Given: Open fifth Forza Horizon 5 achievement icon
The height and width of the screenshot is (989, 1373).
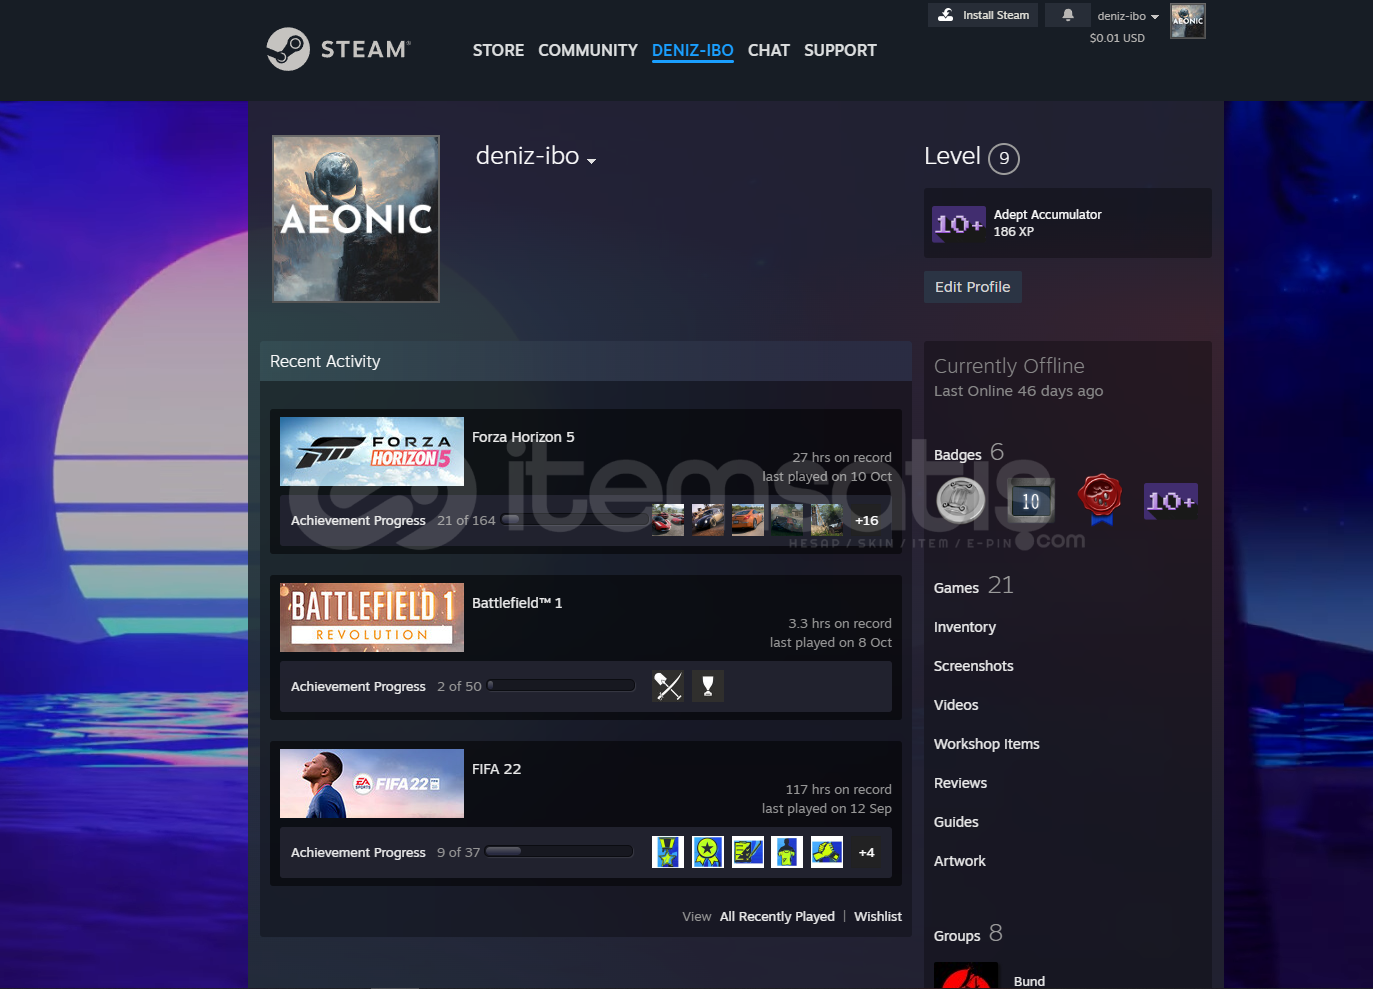Looking at the screenshot, I should tap(827, 520).
